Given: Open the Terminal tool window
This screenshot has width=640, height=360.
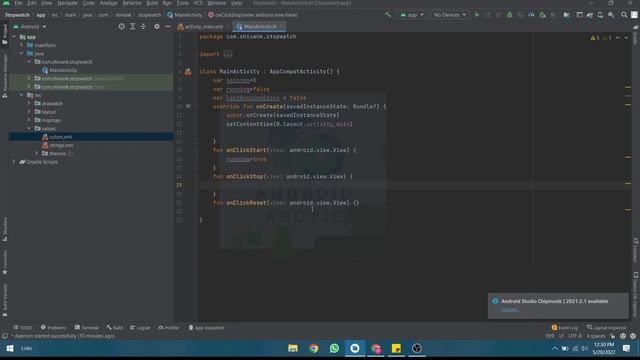Looking at the screenshot, I should coord(87,327).
